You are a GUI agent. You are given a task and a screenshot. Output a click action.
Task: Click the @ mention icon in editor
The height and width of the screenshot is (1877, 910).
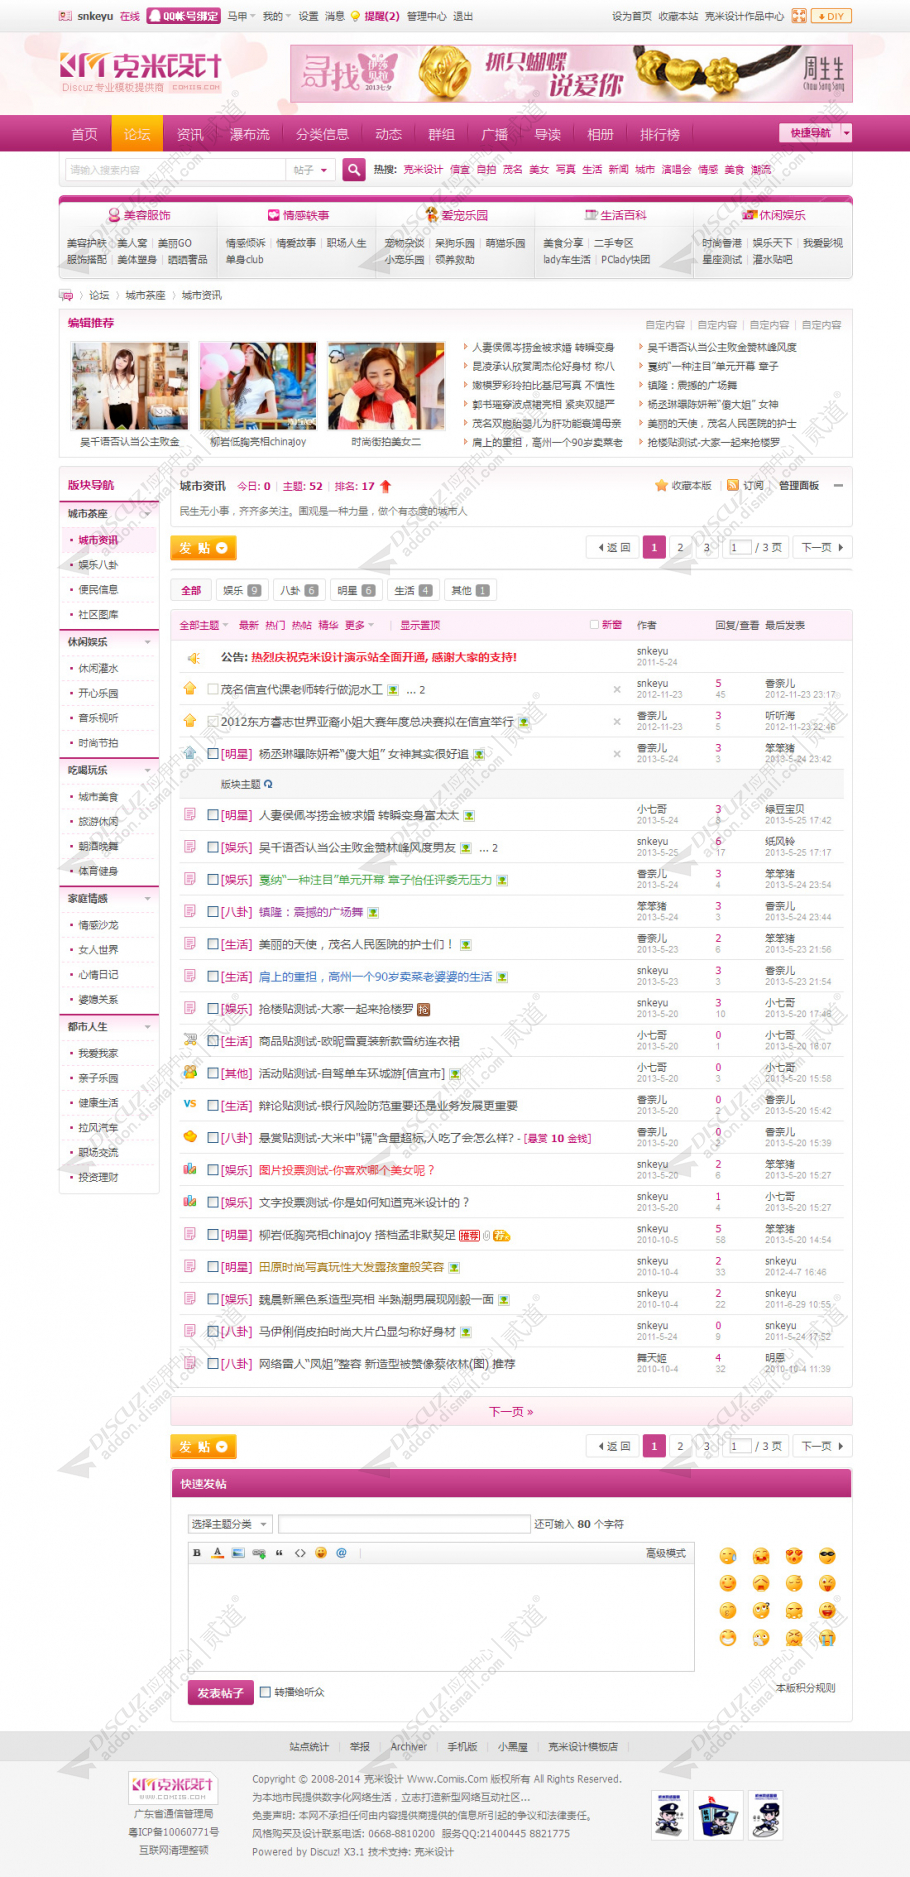[x=341, y=1553]
